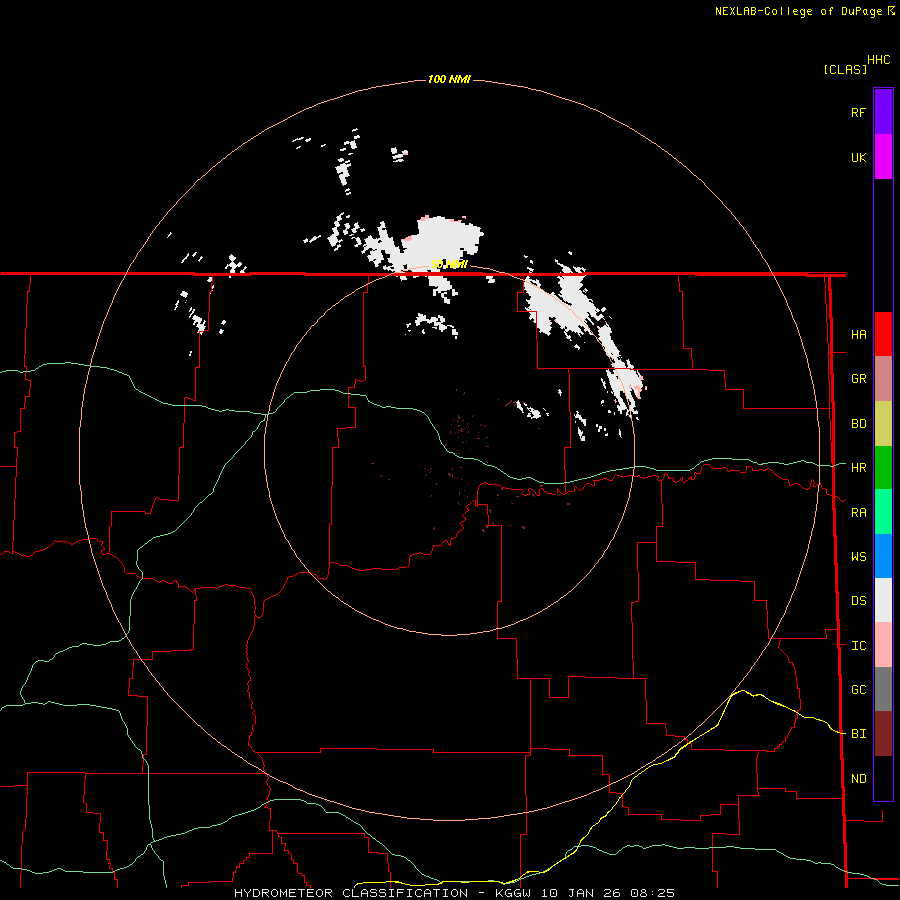Click the BI dark-red legend swatch
The image size is (900, 900).
[883, 734]
